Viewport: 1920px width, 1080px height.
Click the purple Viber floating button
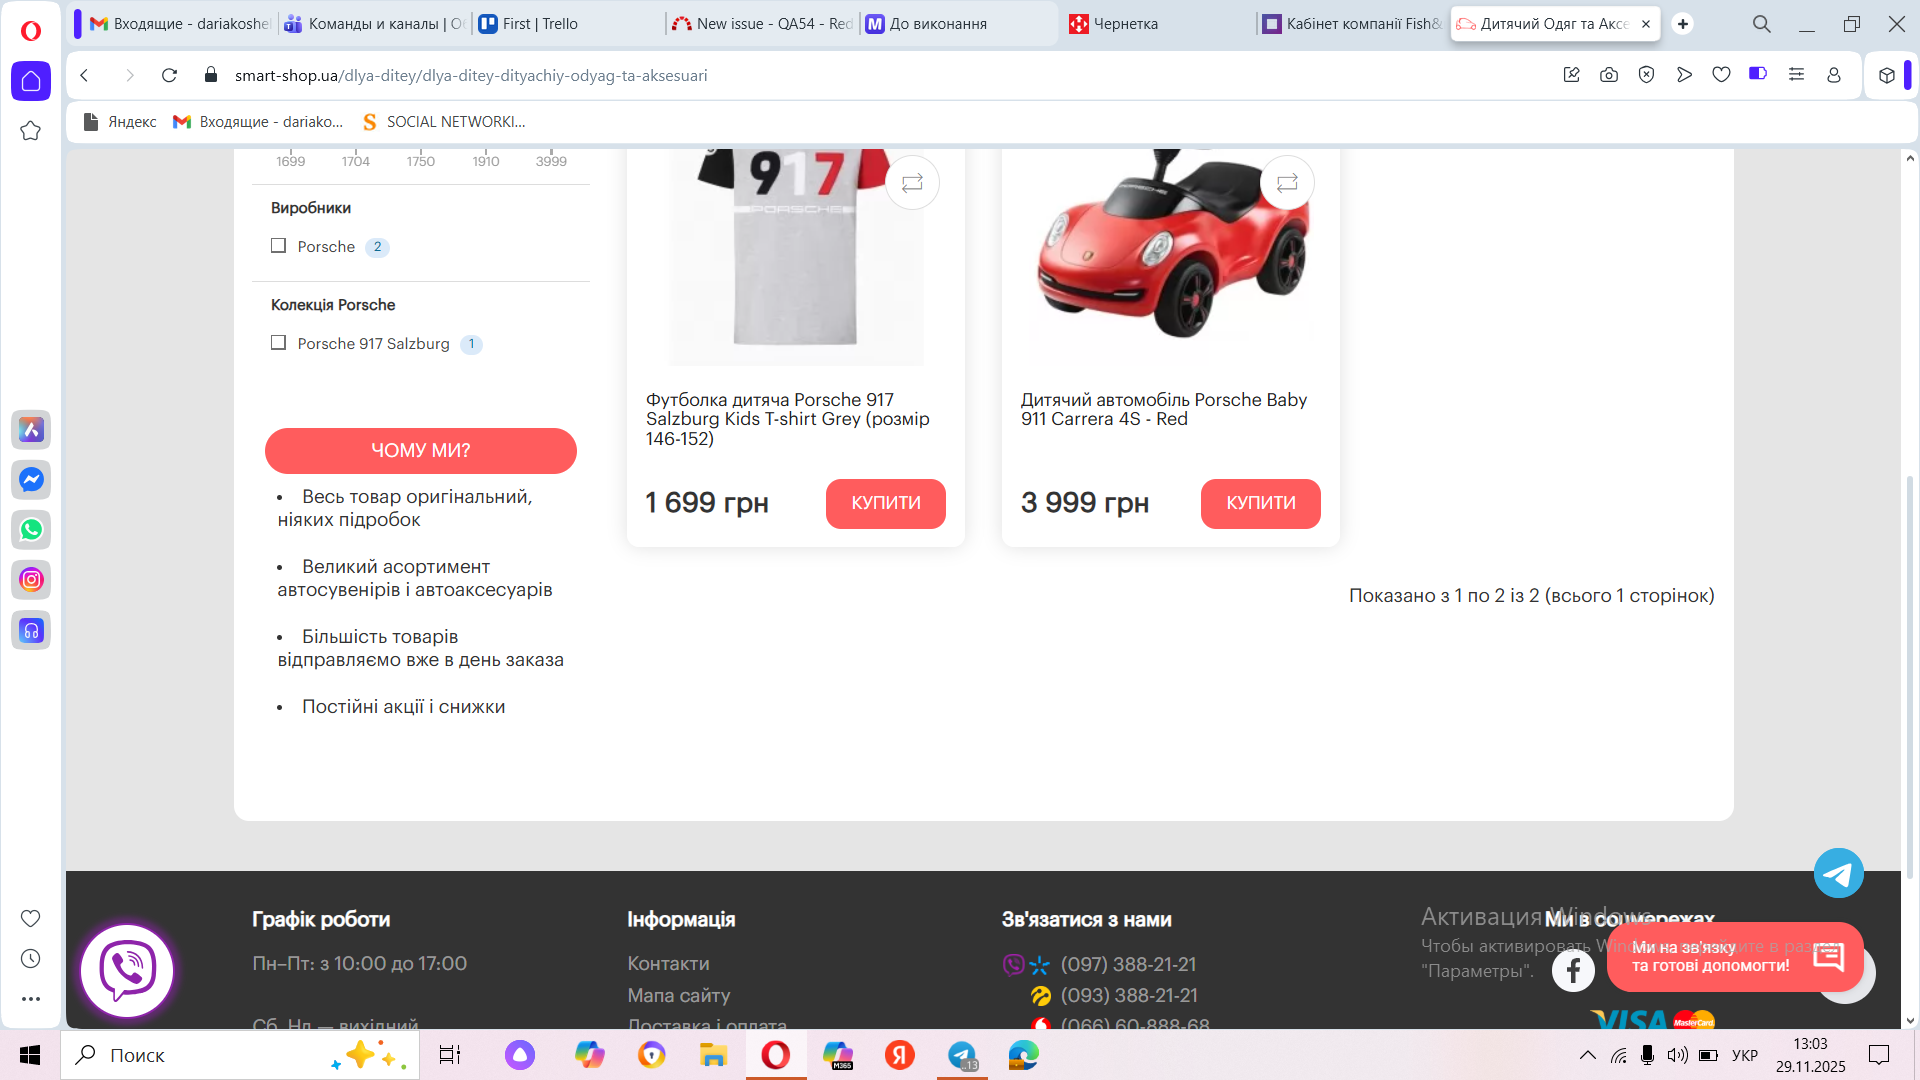127,970
